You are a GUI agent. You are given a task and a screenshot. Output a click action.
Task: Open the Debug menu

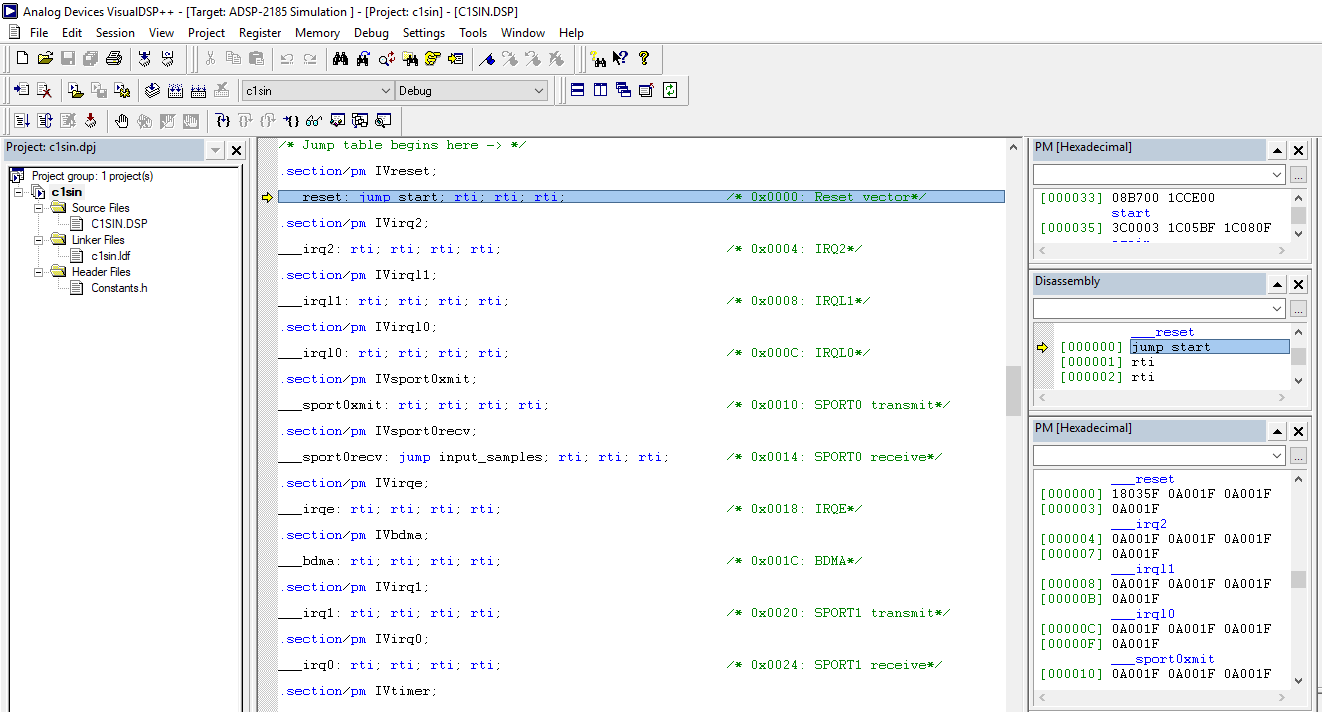pos(371,32)
